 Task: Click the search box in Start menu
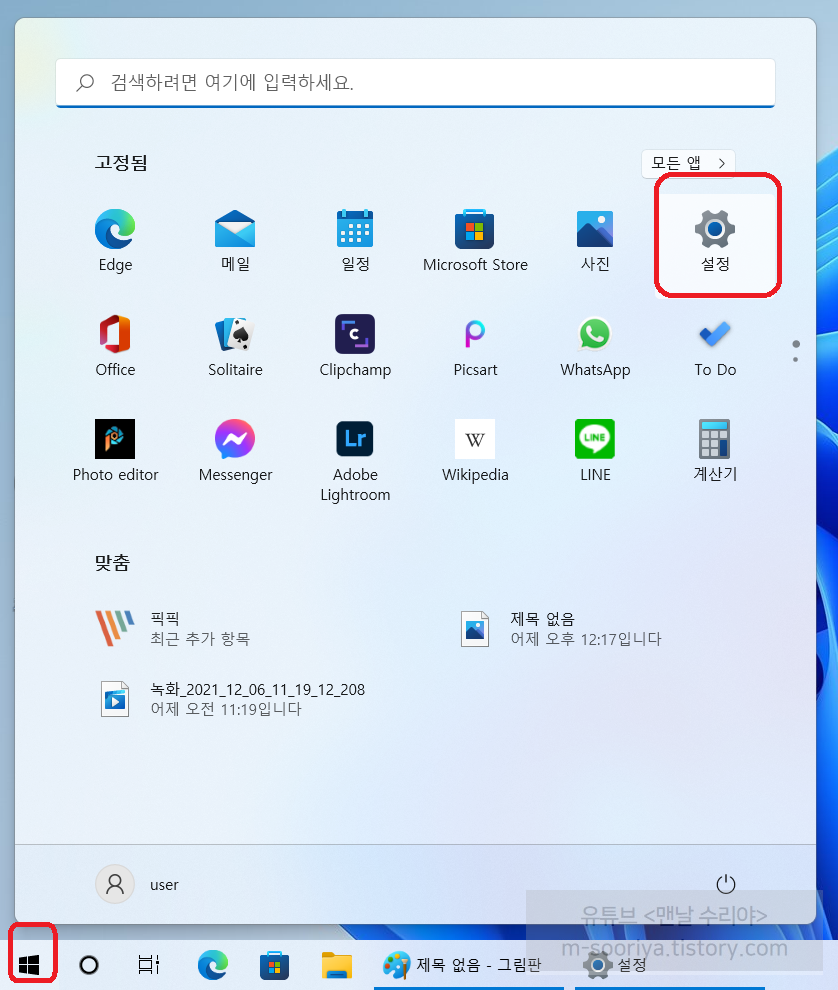pos(415,83)
